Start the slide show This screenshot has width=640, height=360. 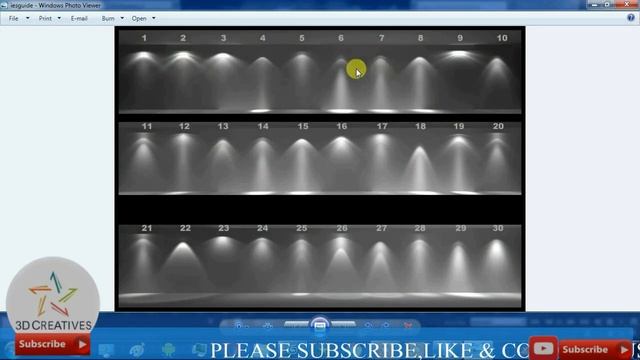point(320,325)
